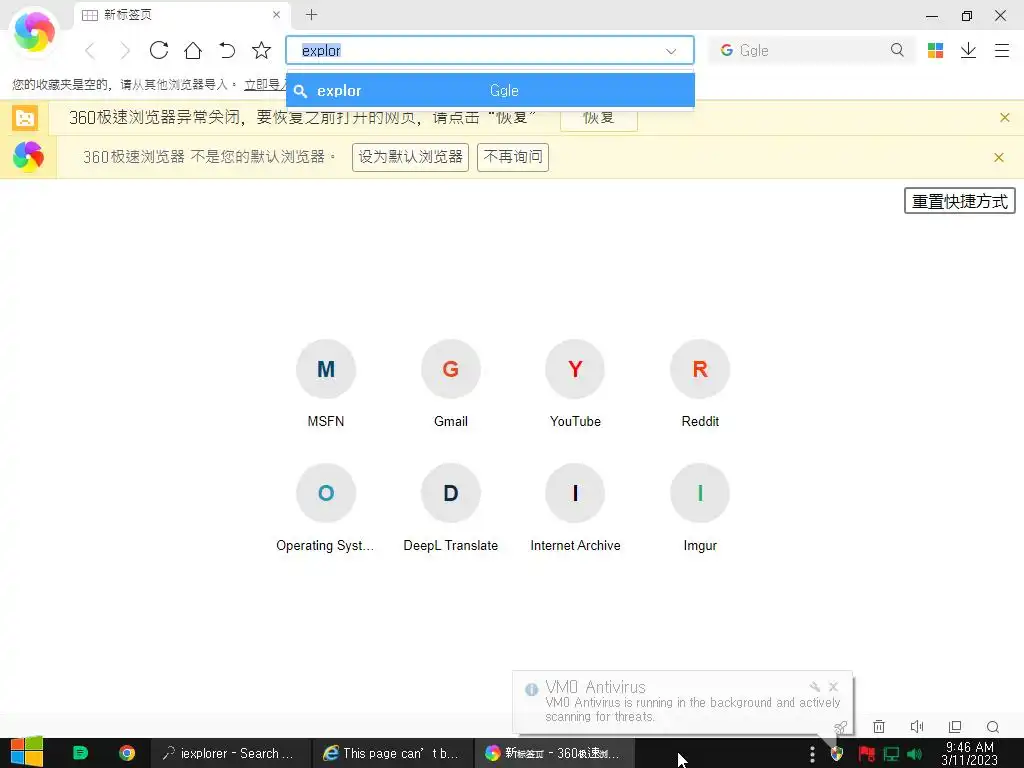1024x768 pixels.
Task: Go forward with the forward arrow
Action: [x=124, y=50]
